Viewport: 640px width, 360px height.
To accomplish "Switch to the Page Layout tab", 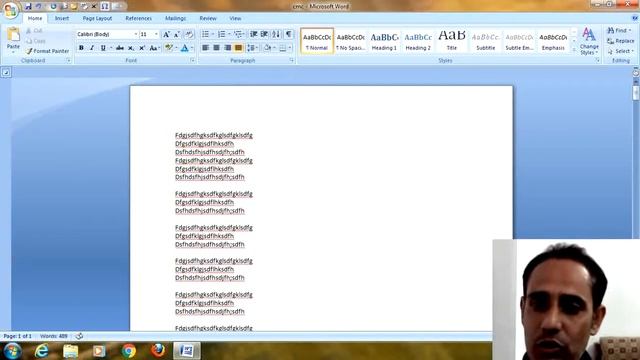I will click(97, 18).
